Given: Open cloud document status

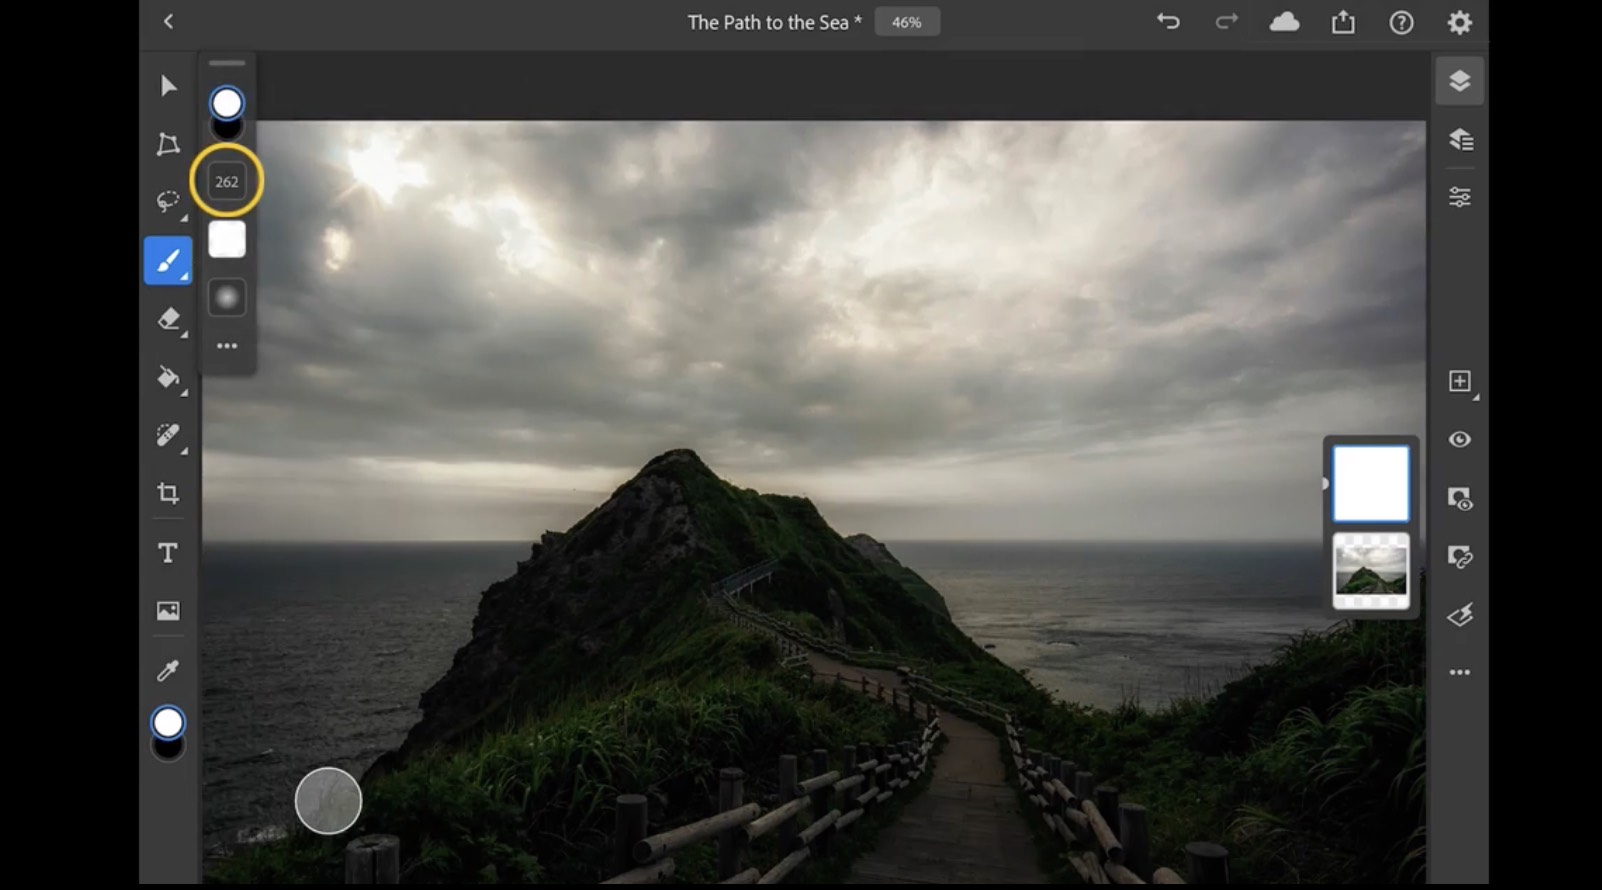Looking at the screenshot, I should pyautogui.click(x=1284, y=21).
